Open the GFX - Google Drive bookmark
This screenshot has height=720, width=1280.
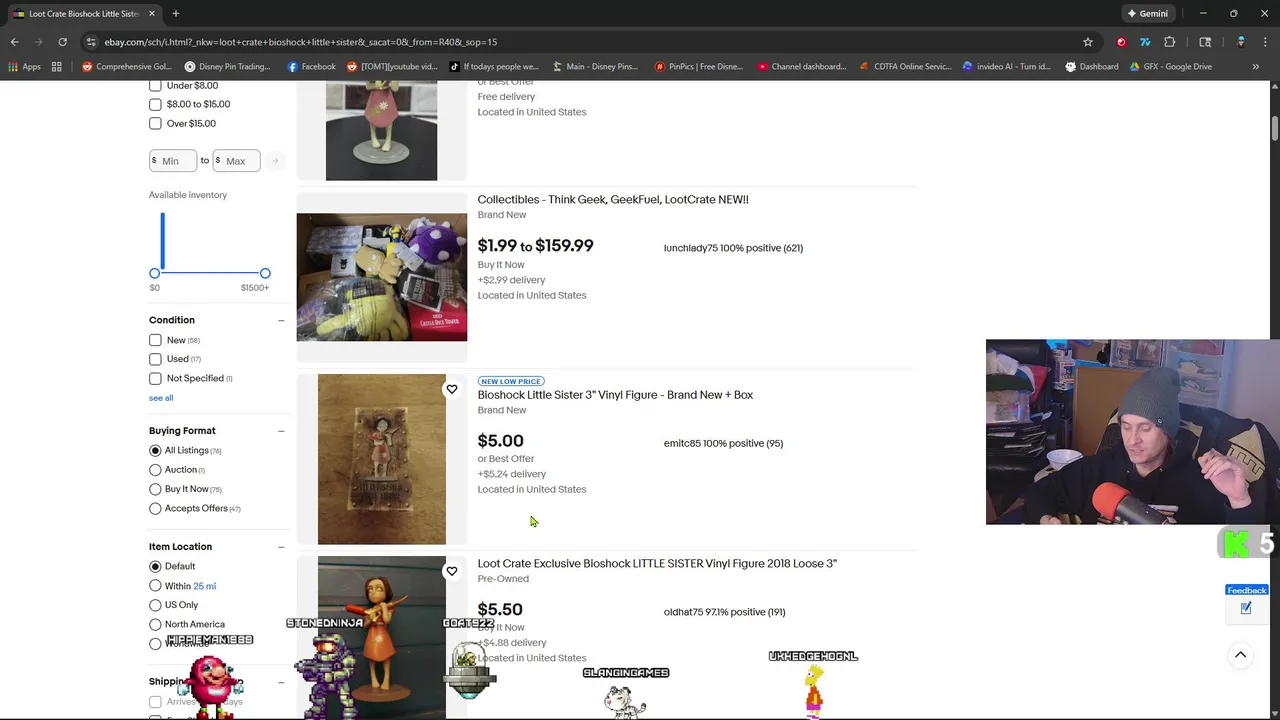tap(1170, 67)
